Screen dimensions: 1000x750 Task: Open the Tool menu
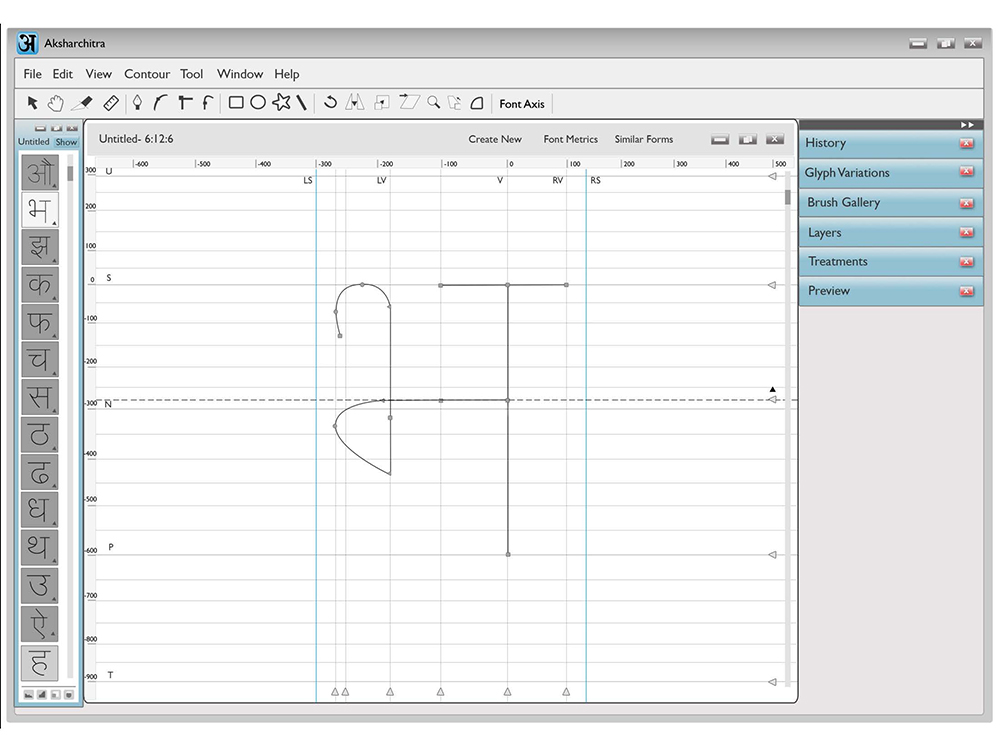tap(191, 74)
